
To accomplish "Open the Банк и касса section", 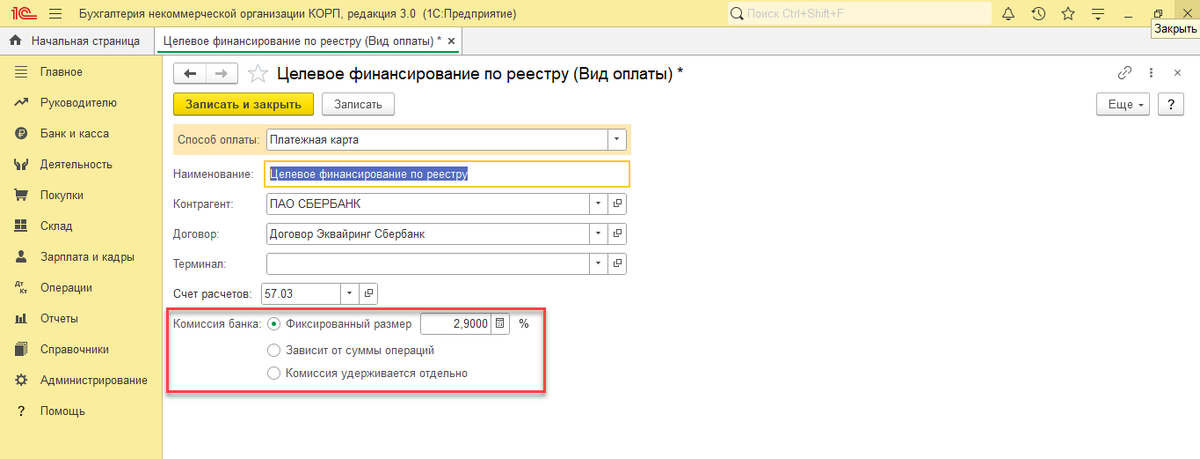I will (74, 133).
